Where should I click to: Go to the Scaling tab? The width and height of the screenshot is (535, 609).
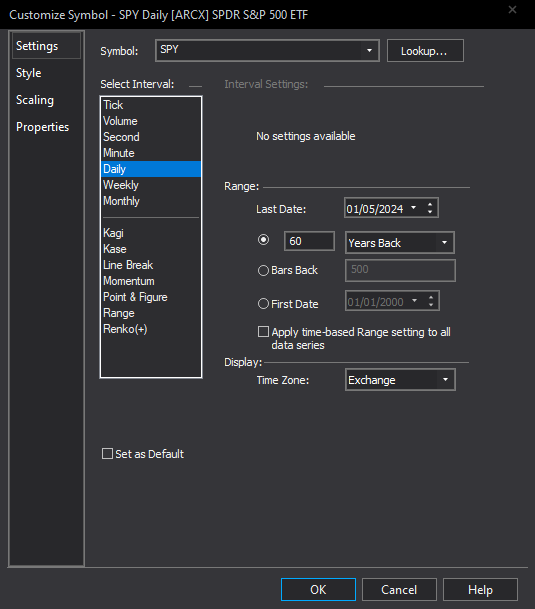pos(35,100)
